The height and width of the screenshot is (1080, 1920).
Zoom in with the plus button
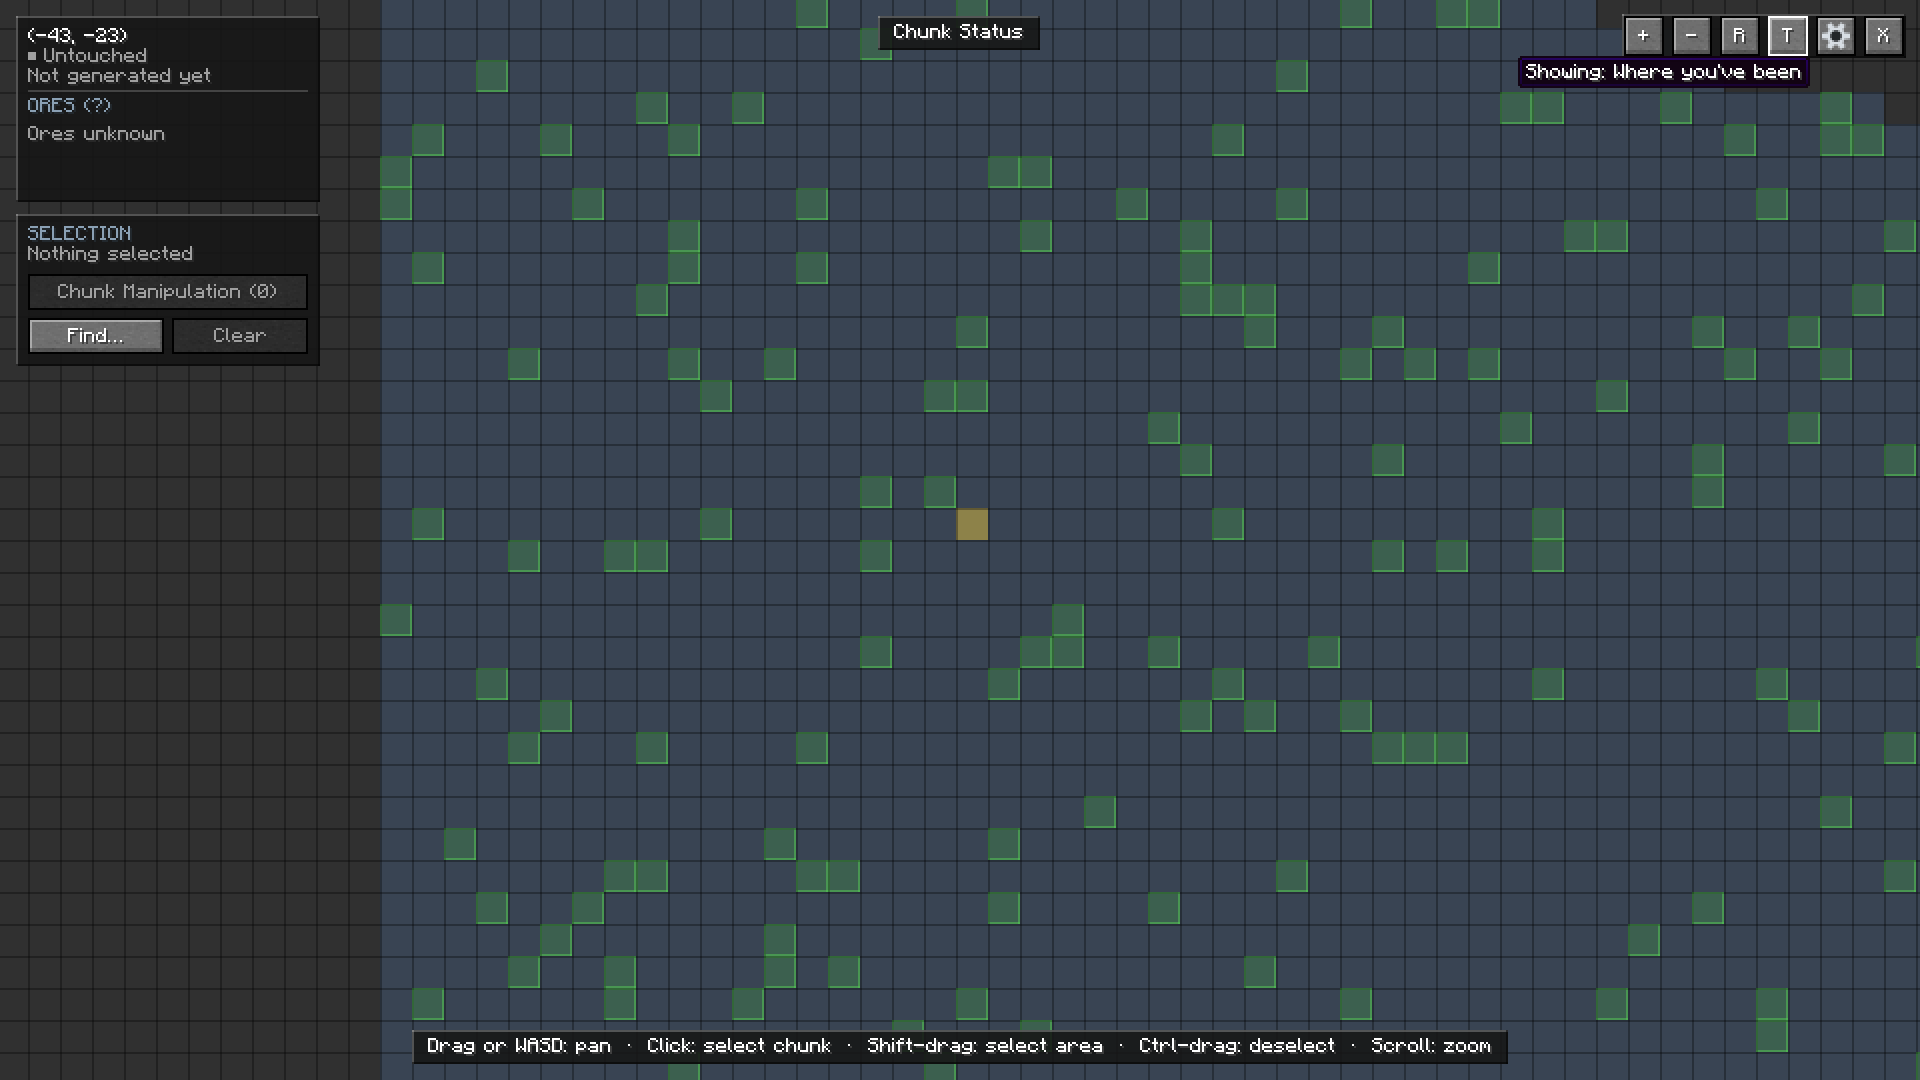[x=1643, y=36]
